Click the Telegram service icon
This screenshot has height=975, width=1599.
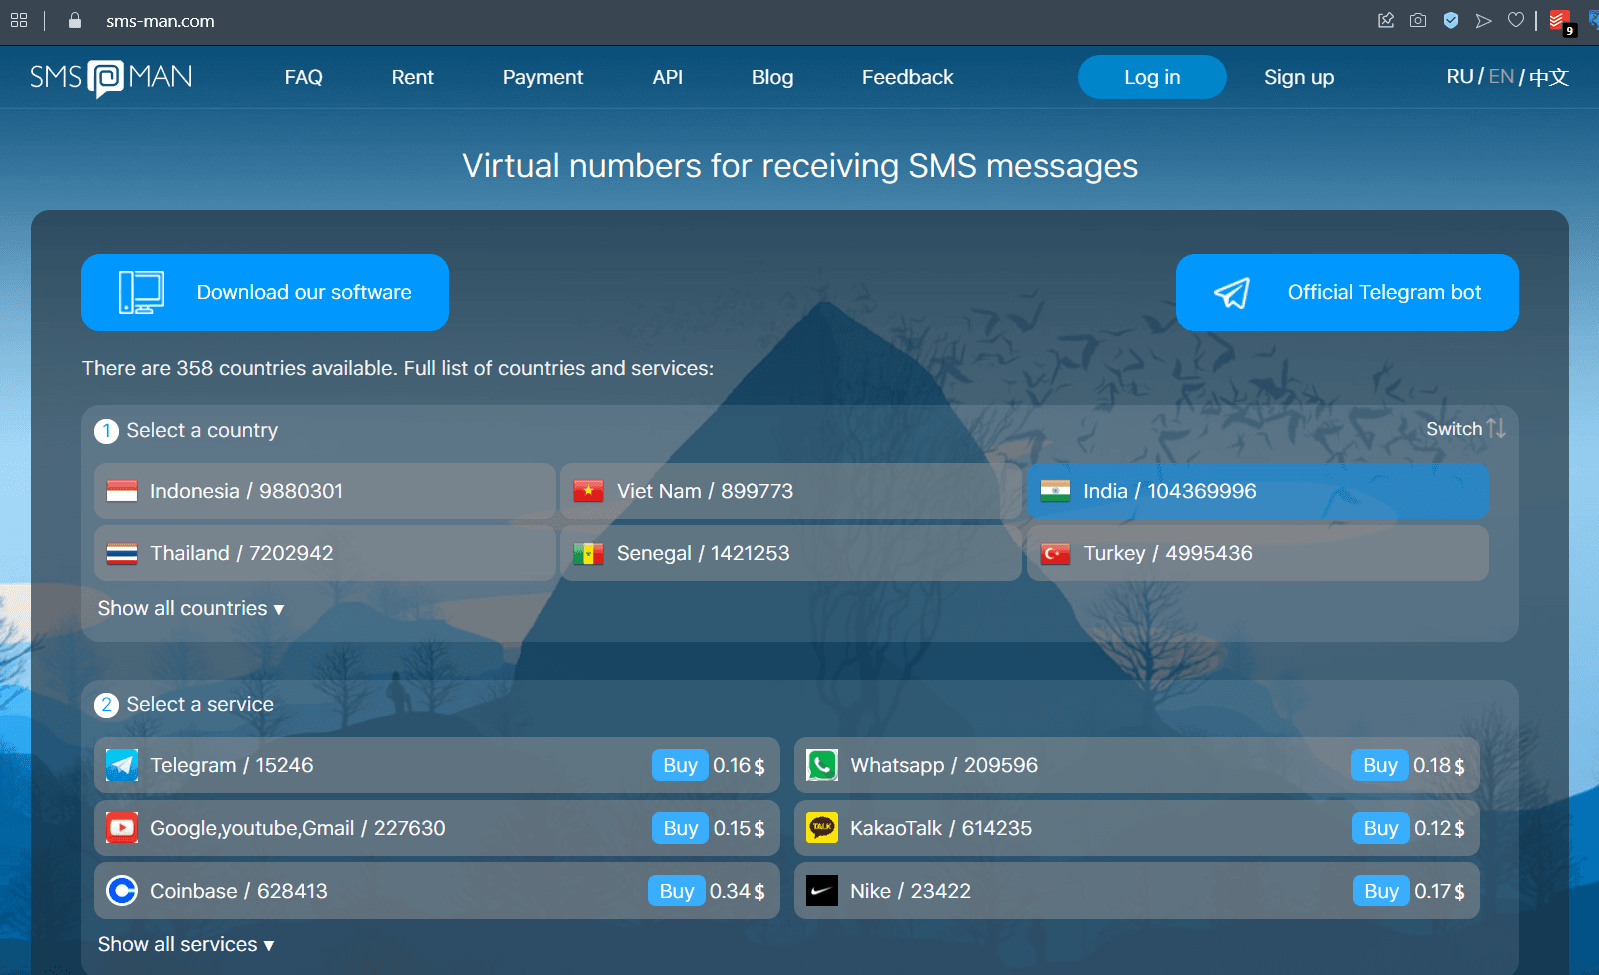point(122,765)
